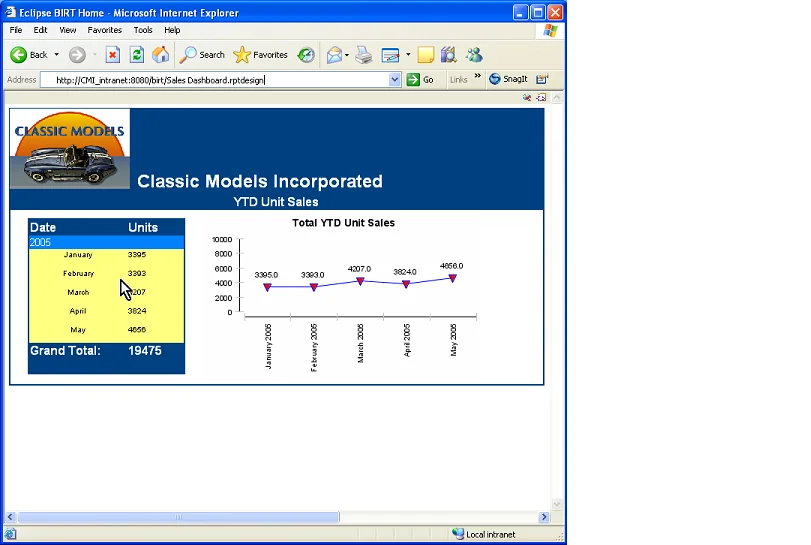
Task: Click the Grand Total value 19475
Action: 145,351
